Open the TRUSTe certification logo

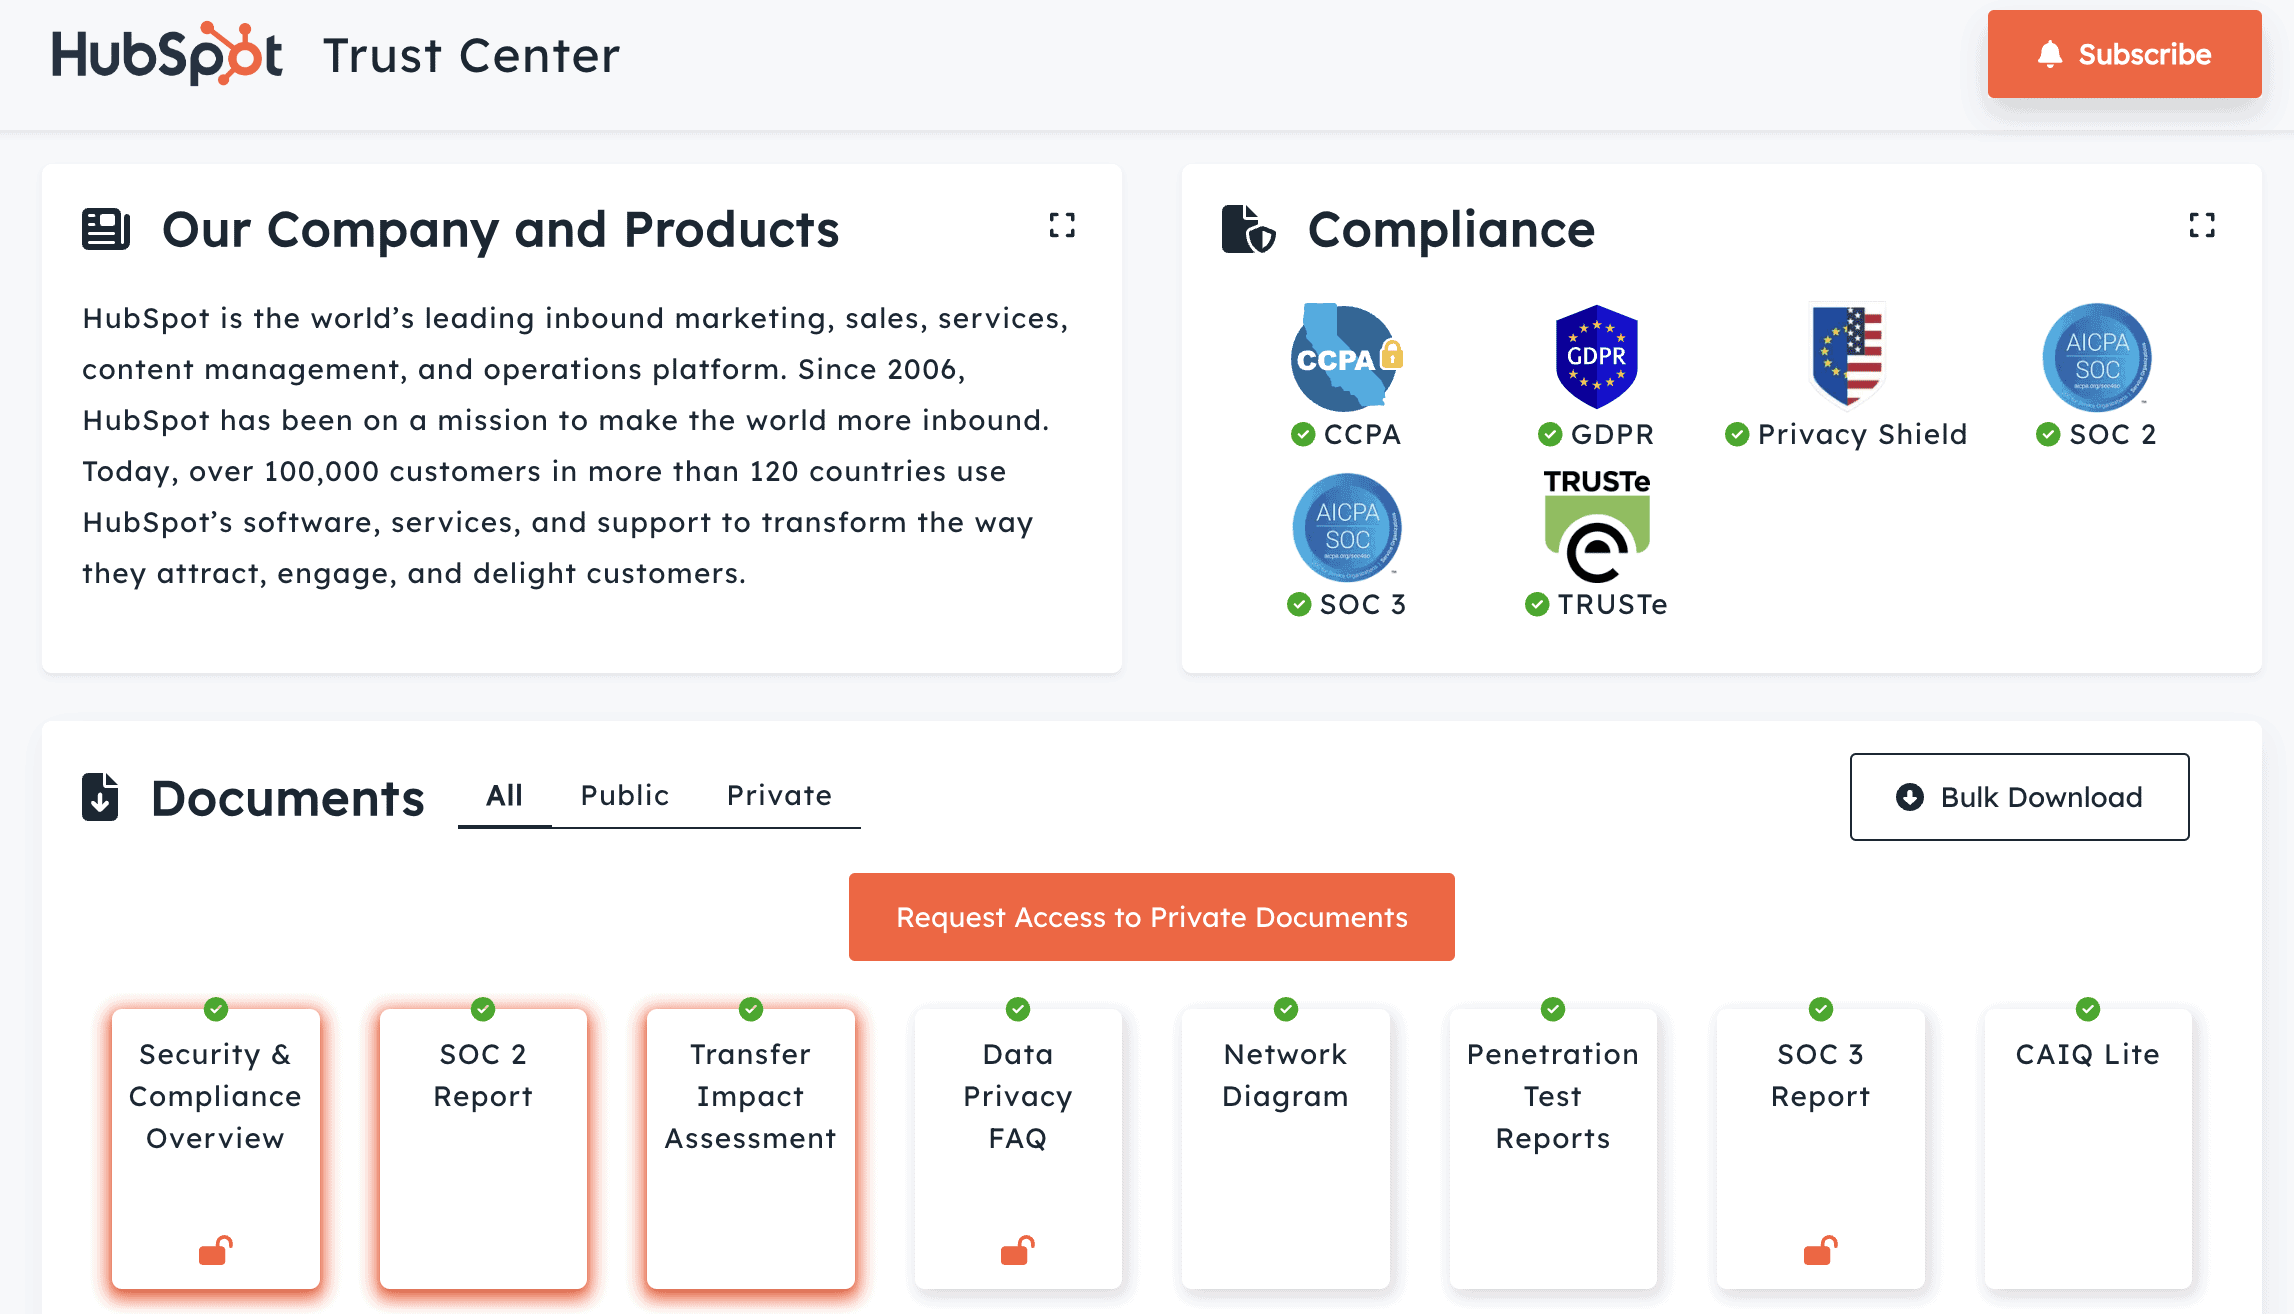click(x=1596, y=527)
